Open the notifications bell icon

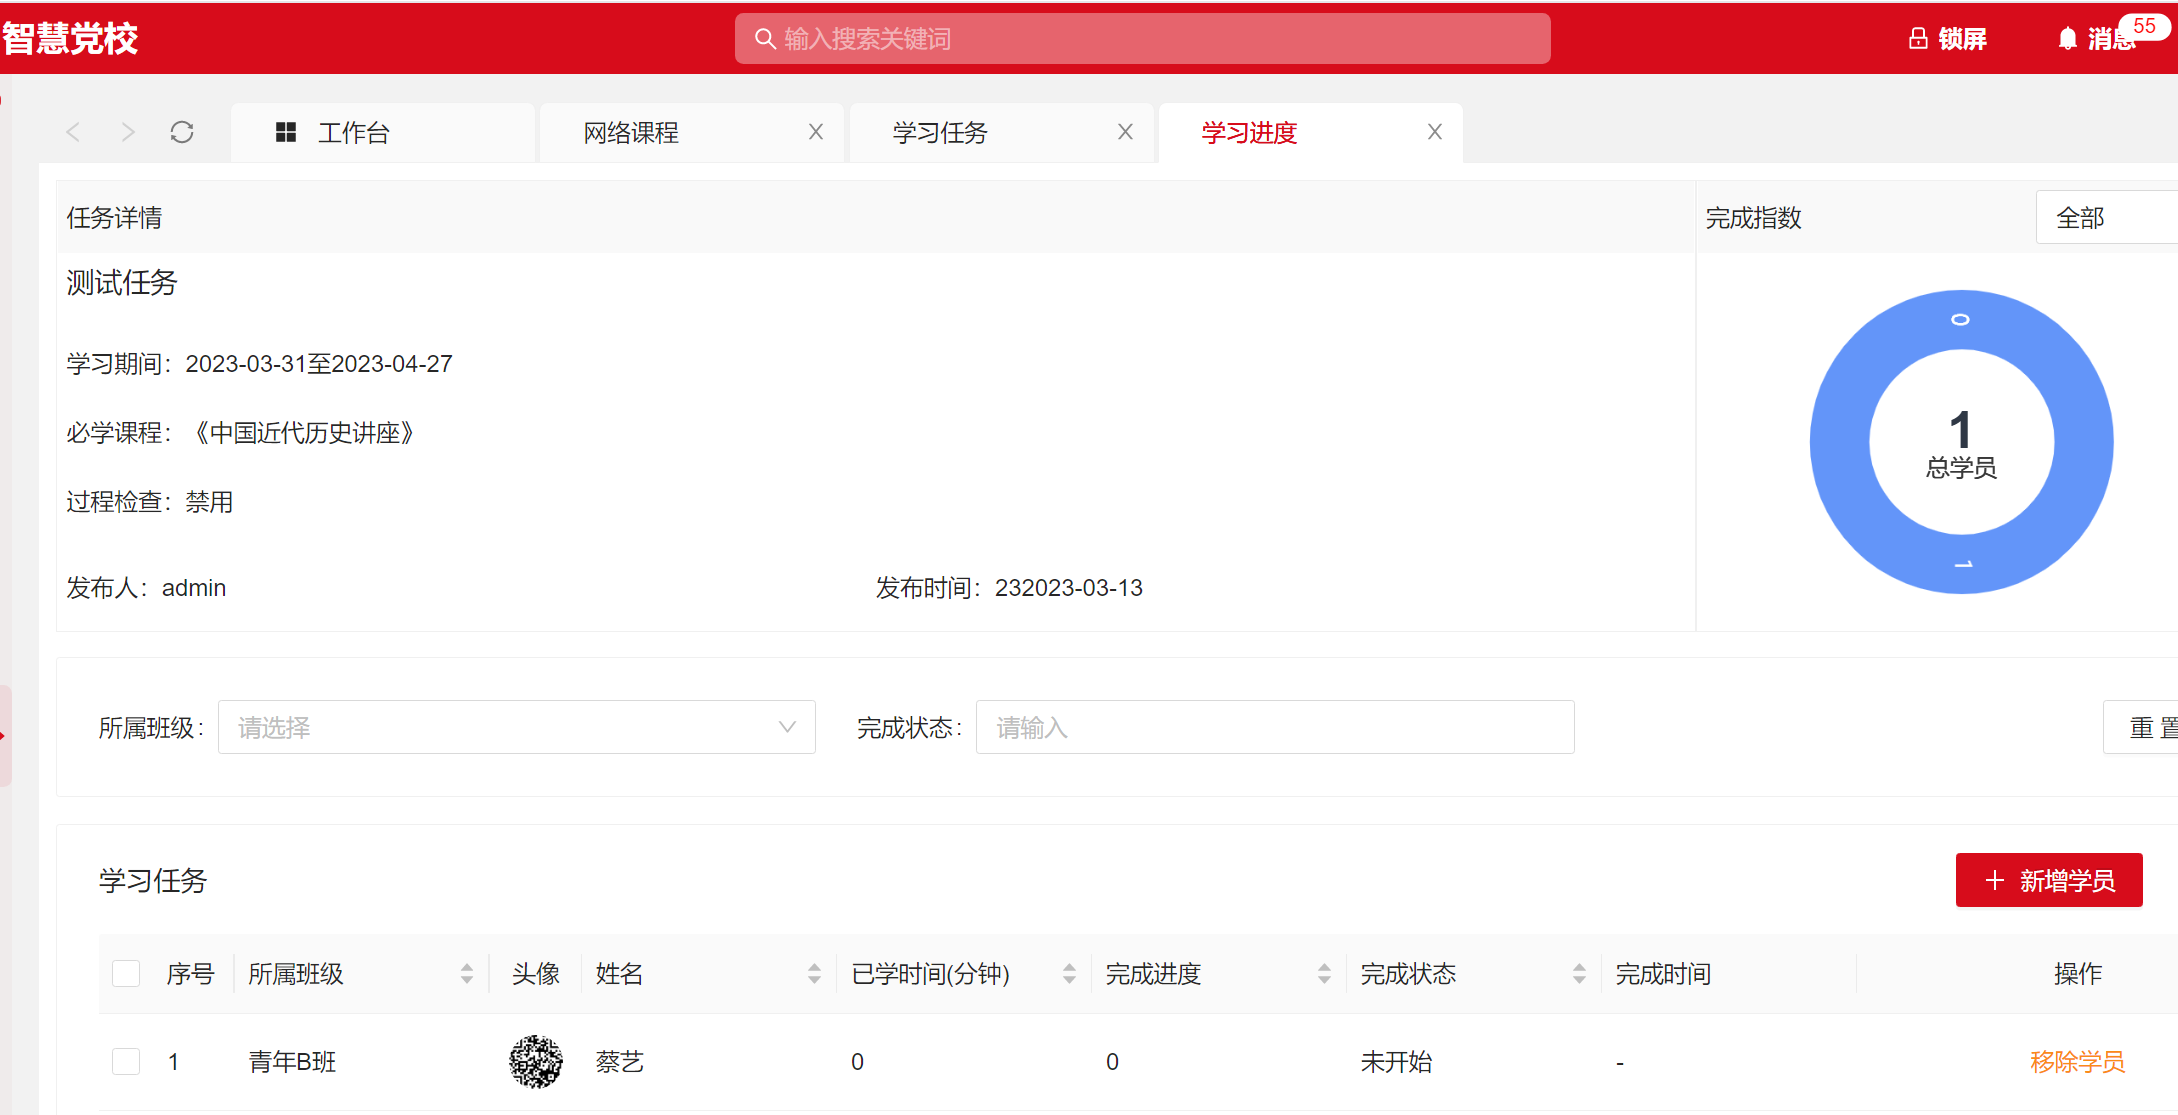coord(2067,39)
